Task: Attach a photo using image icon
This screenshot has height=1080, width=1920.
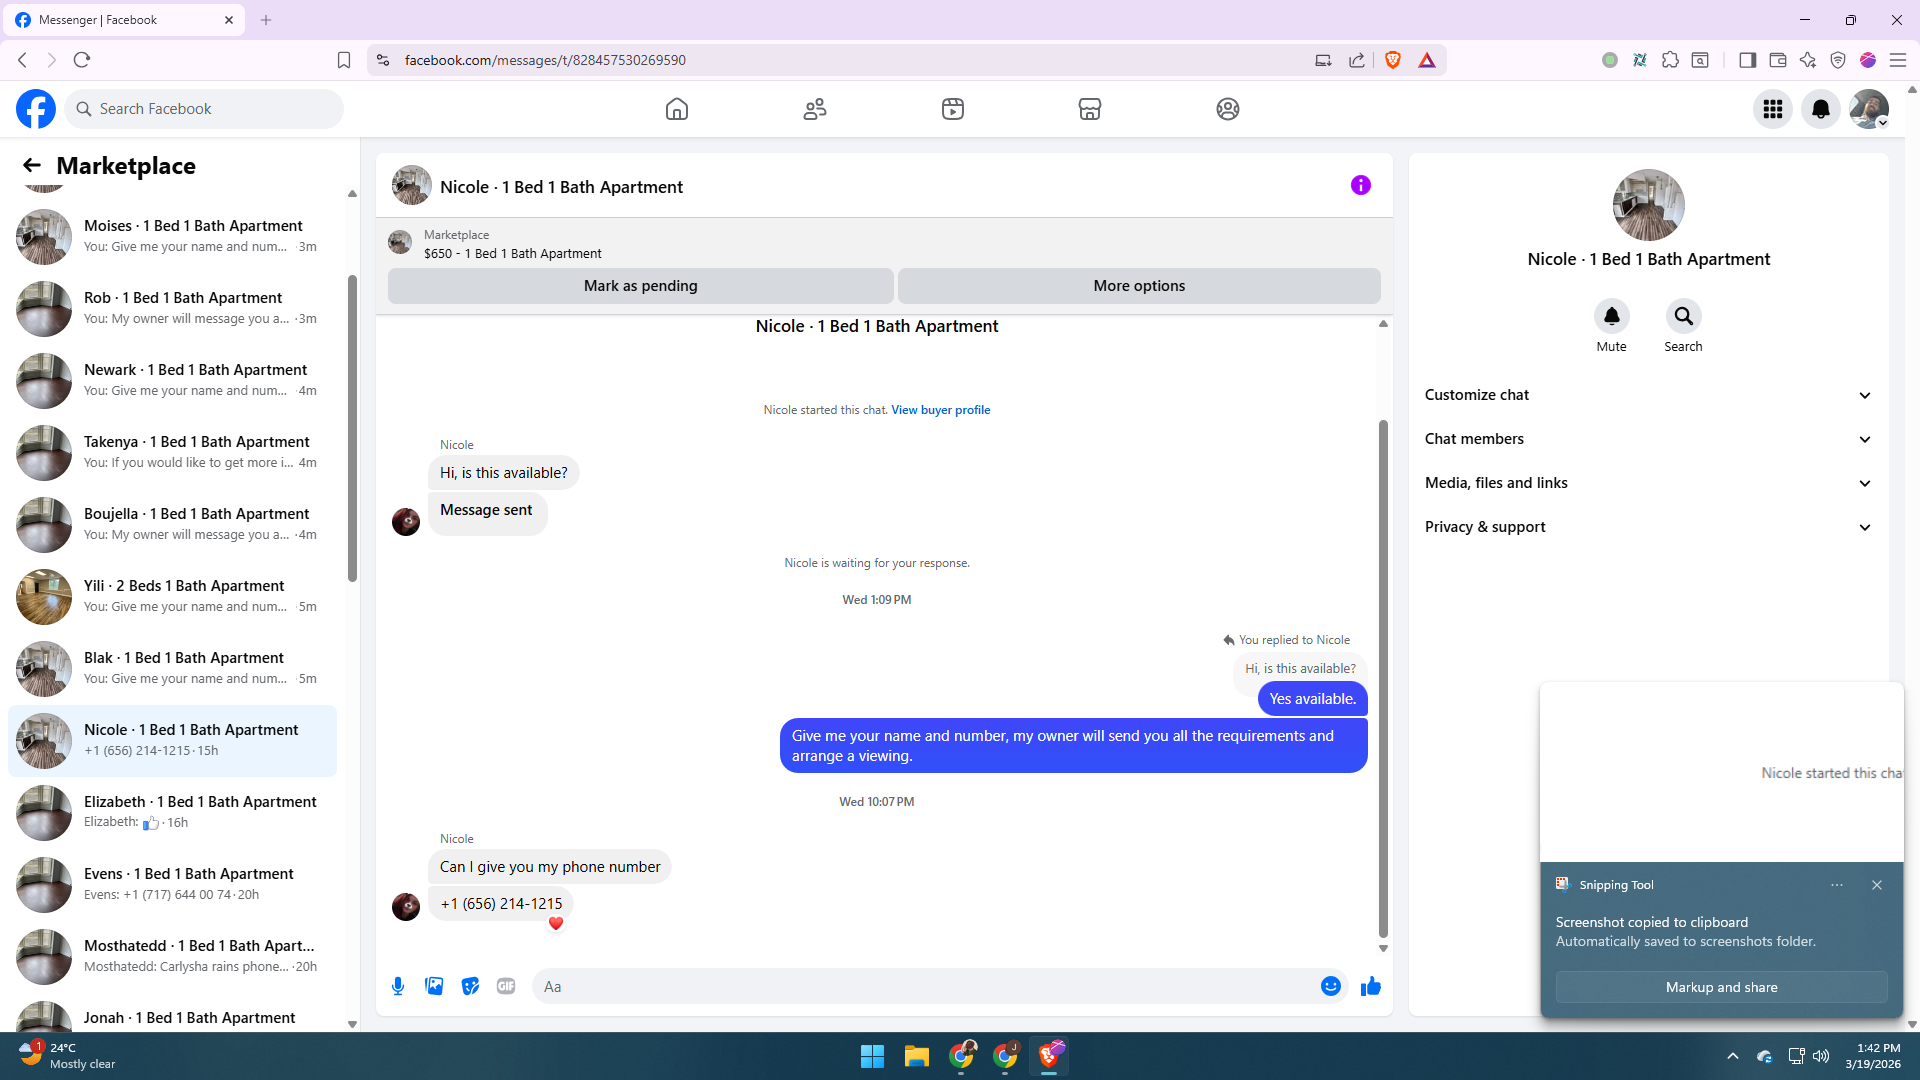Action: pos(434,986)
